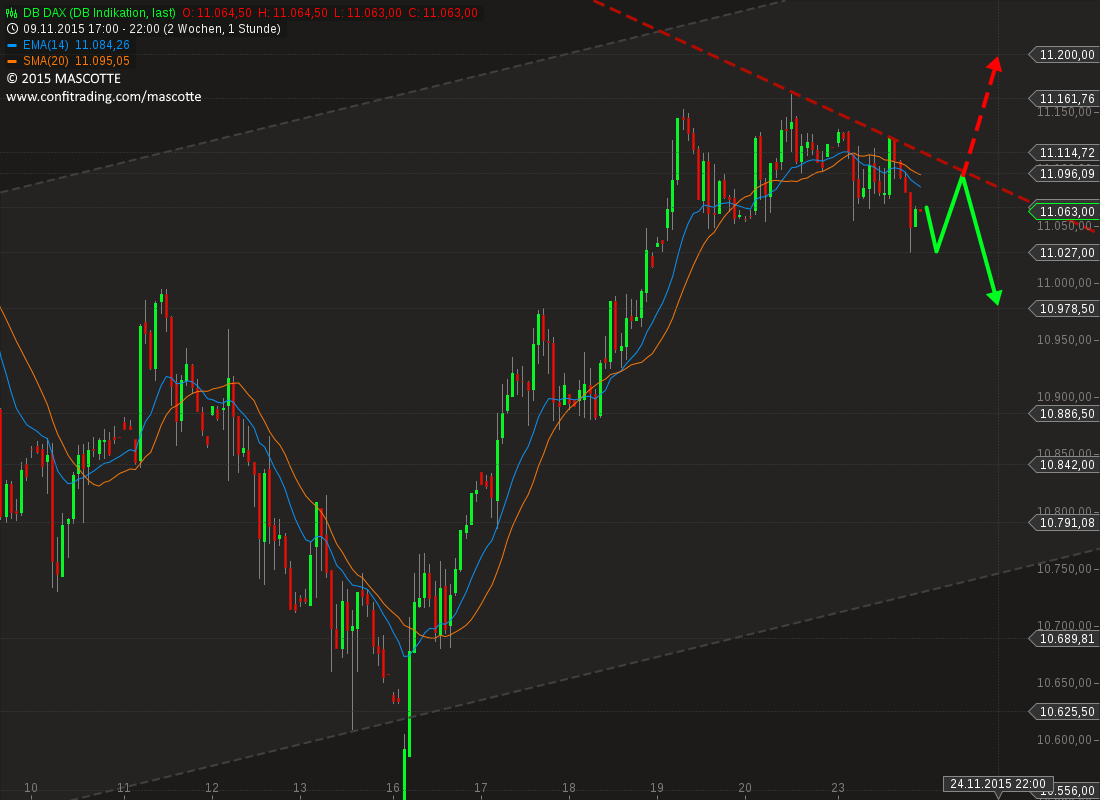The image size is (1100, 800).
Task: Click the orange SMA(20) legend marker
Action: point(11,61)
